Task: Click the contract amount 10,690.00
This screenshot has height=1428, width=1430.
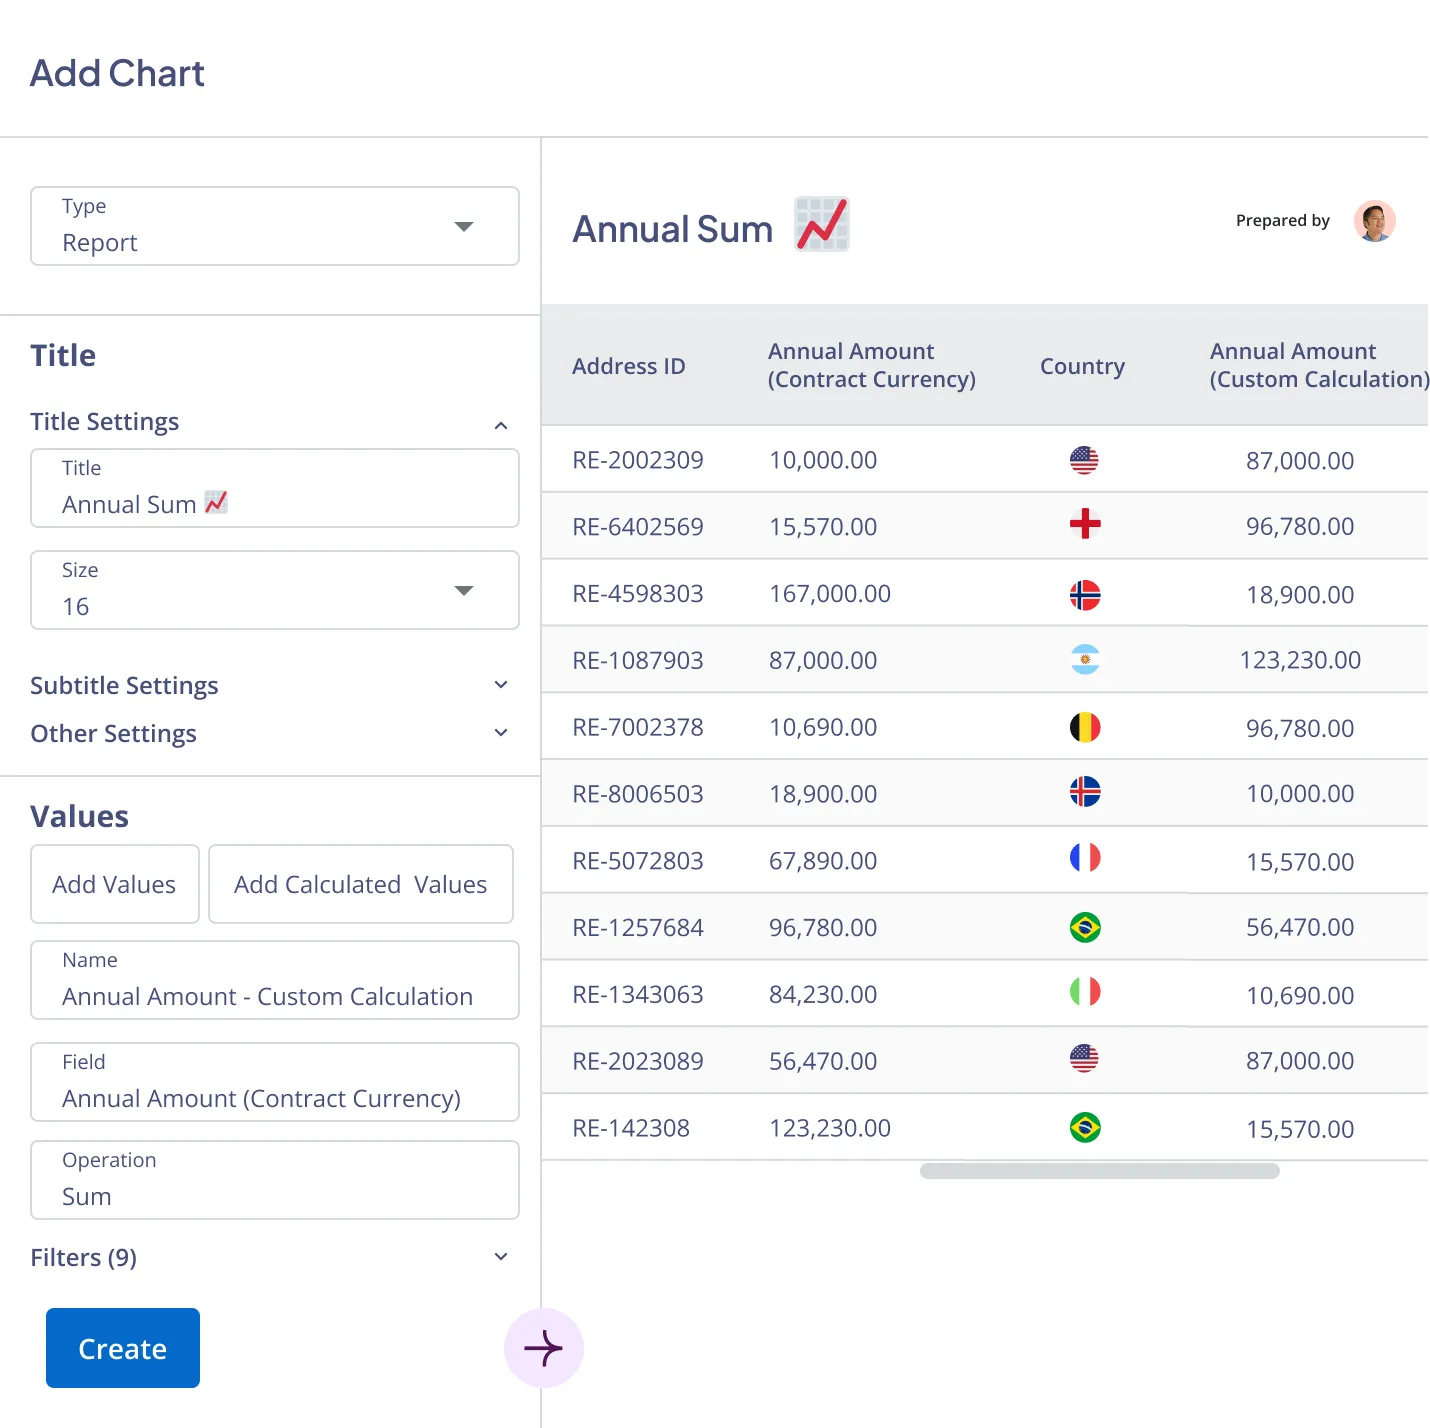Action: (x=823, y=727)
